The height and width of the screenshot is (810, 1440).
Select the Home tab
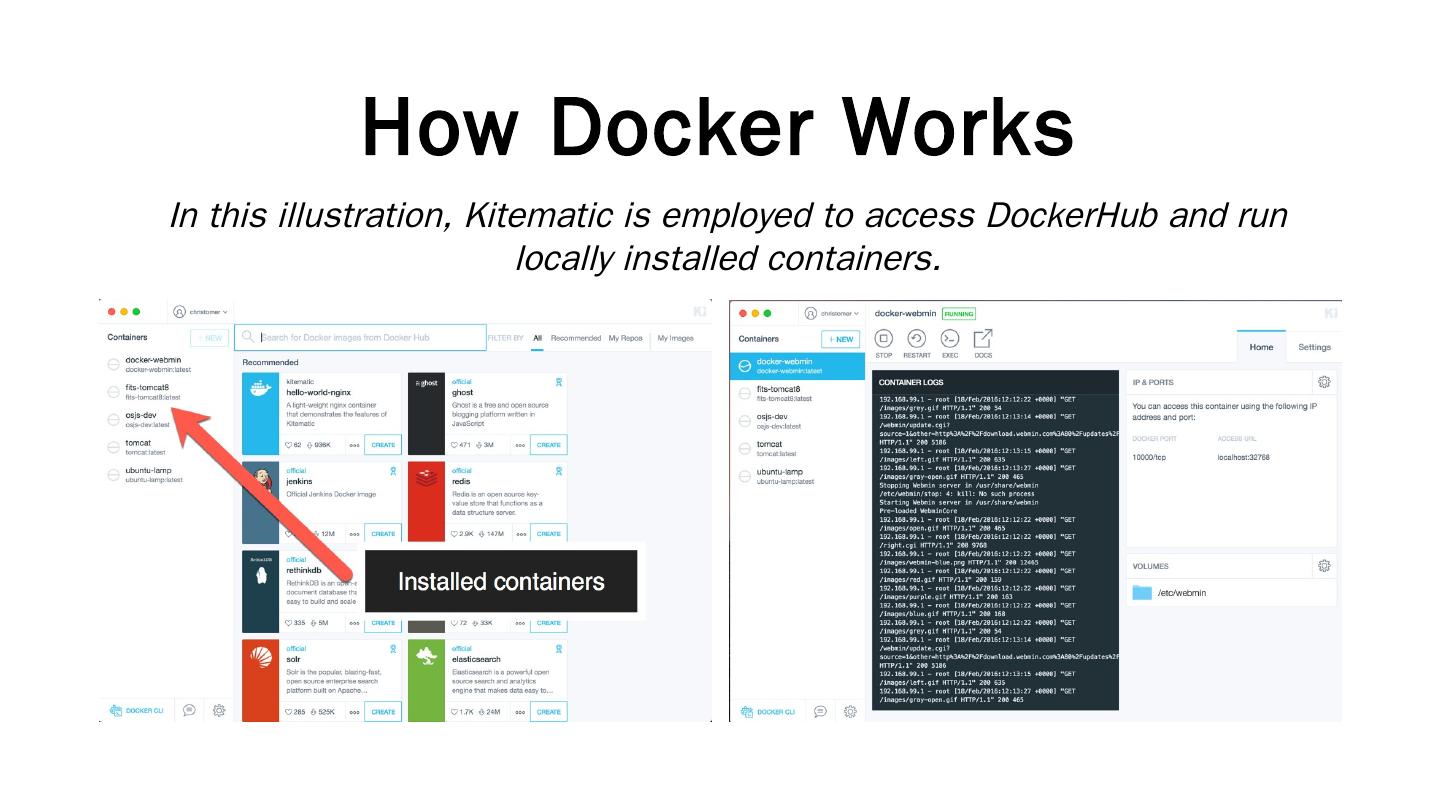pyautogui.click(x=1261, y=347)
